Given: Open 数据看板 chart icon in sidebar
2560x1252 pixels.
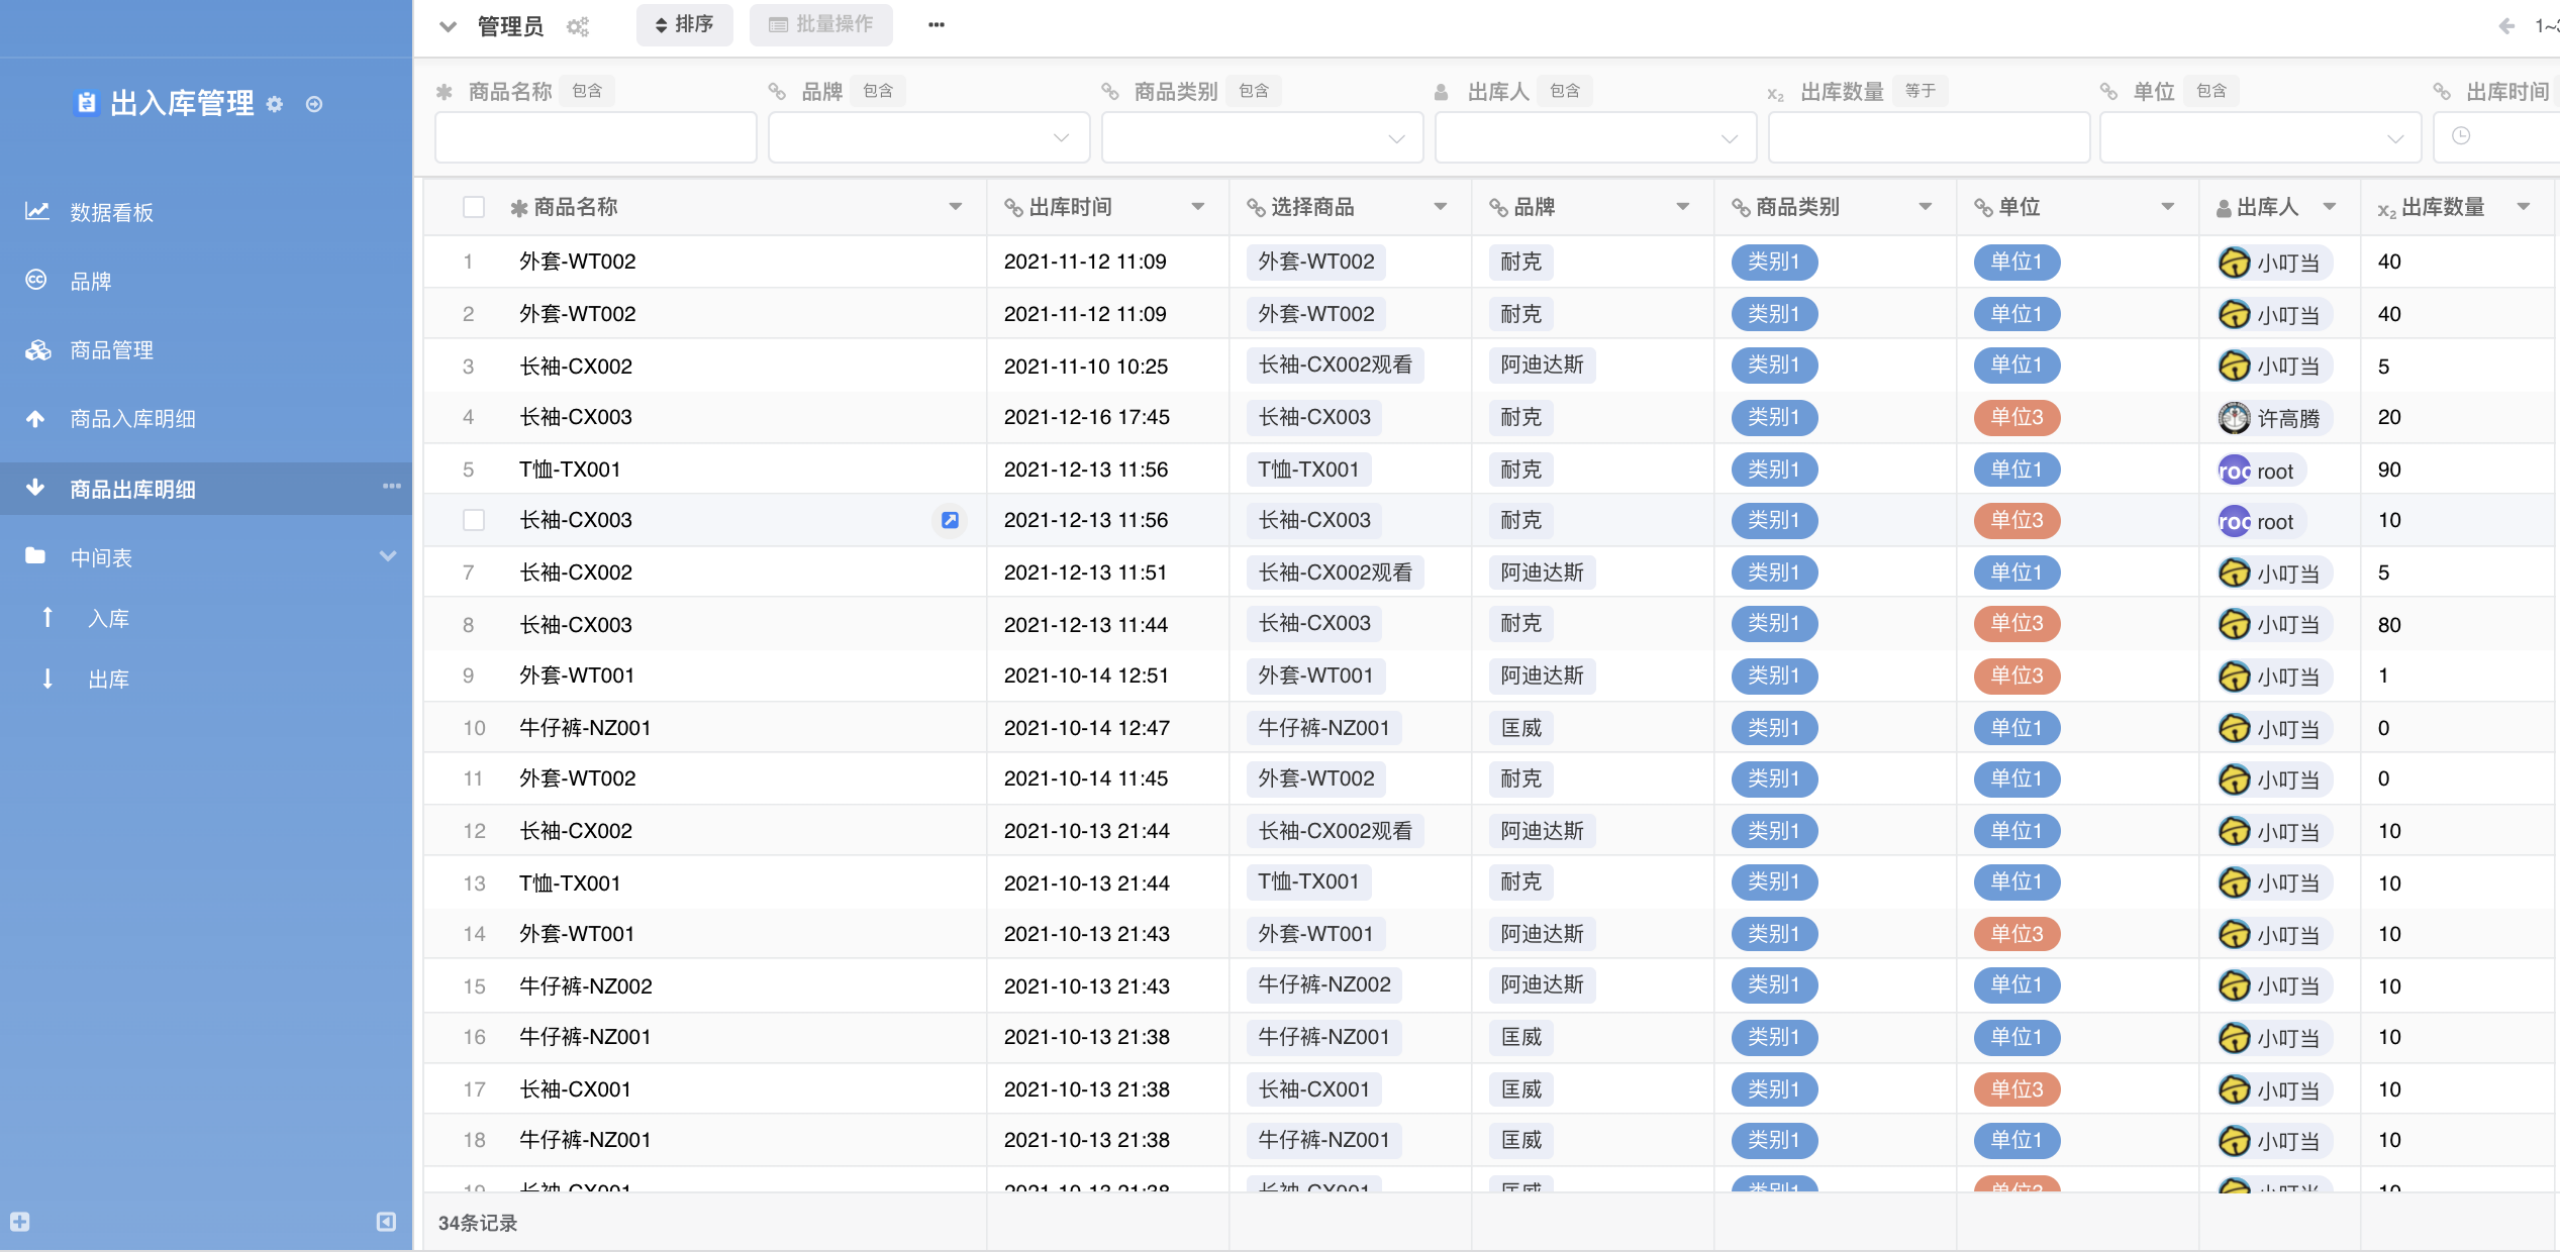Looking at the screenshot, I should [x=37, y=211].
